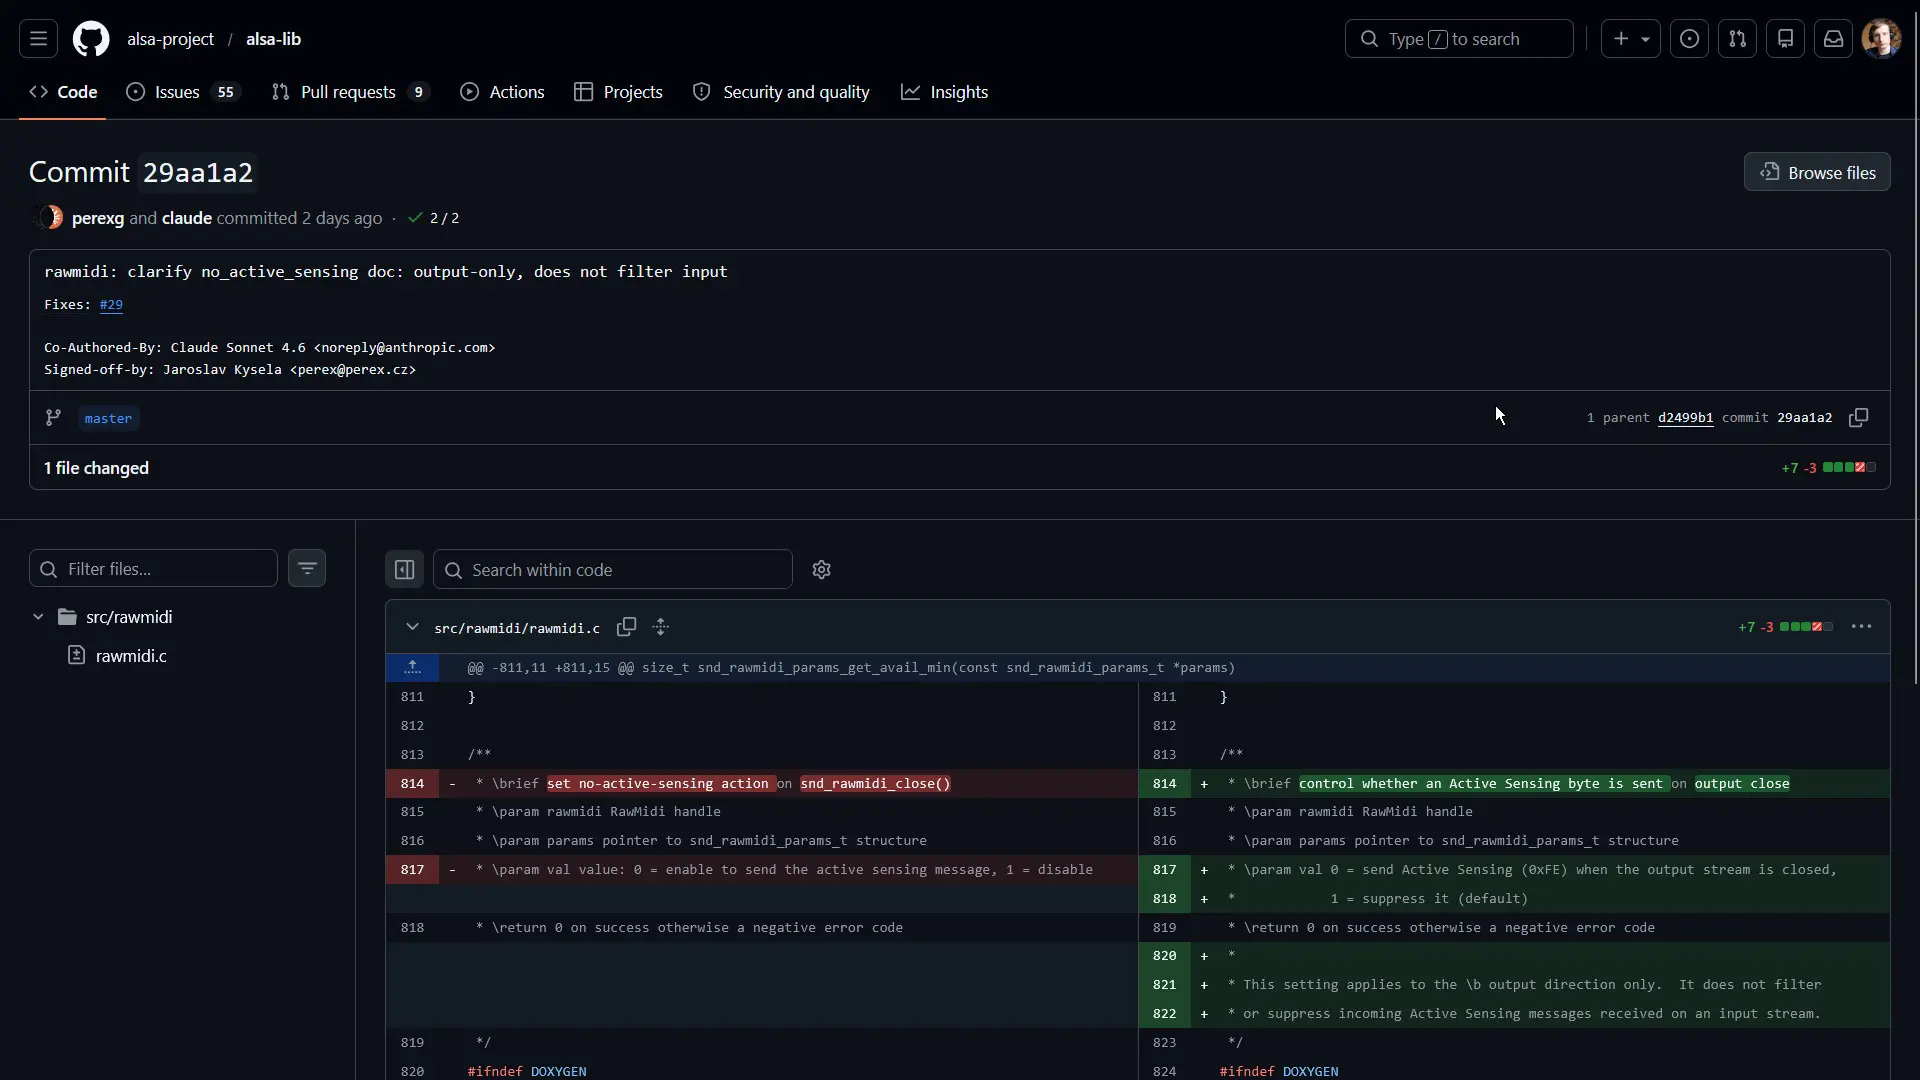
Task: Select removed line number 814 on left
Action: pyautogui.click(x=412, y=784)
